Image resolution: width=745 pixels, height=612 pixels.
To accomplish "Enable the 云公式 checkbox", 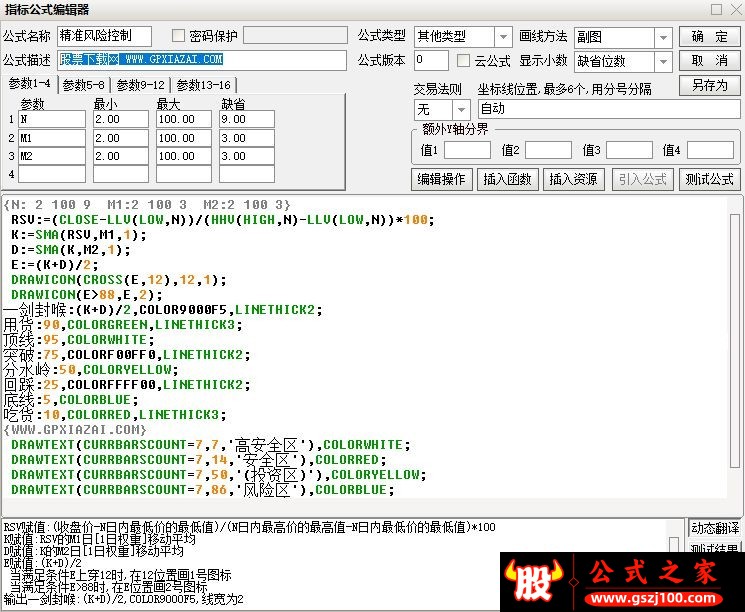I will tap(463, 60).
